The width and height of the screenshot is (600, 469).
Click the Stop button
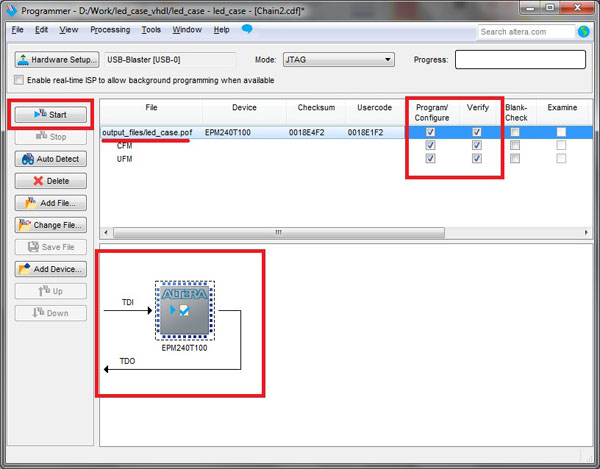click(x=51, y=137)
